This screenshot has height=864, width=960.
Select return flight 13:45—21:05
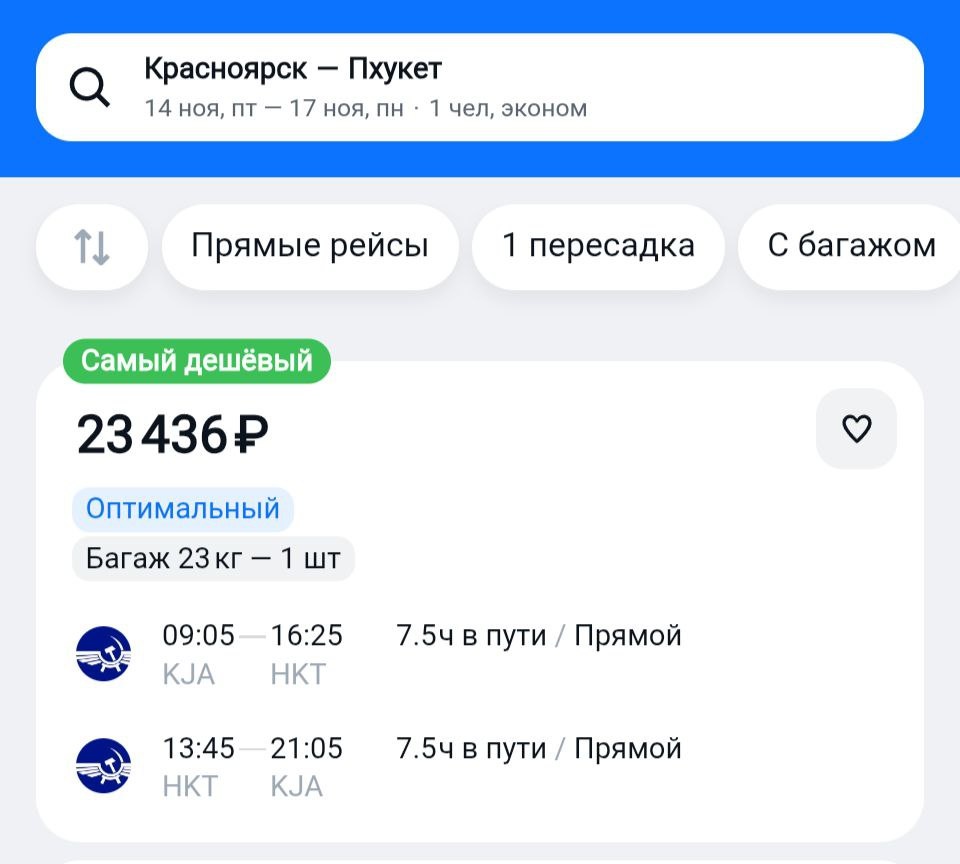[x=252, y=749]
